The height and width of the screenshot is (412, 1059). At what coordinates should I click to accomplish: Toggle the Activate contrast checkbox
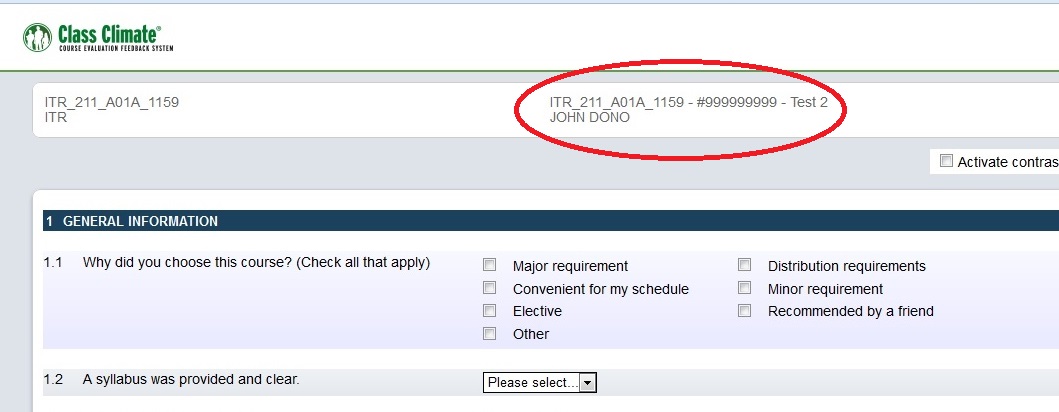tap(945, 161)
